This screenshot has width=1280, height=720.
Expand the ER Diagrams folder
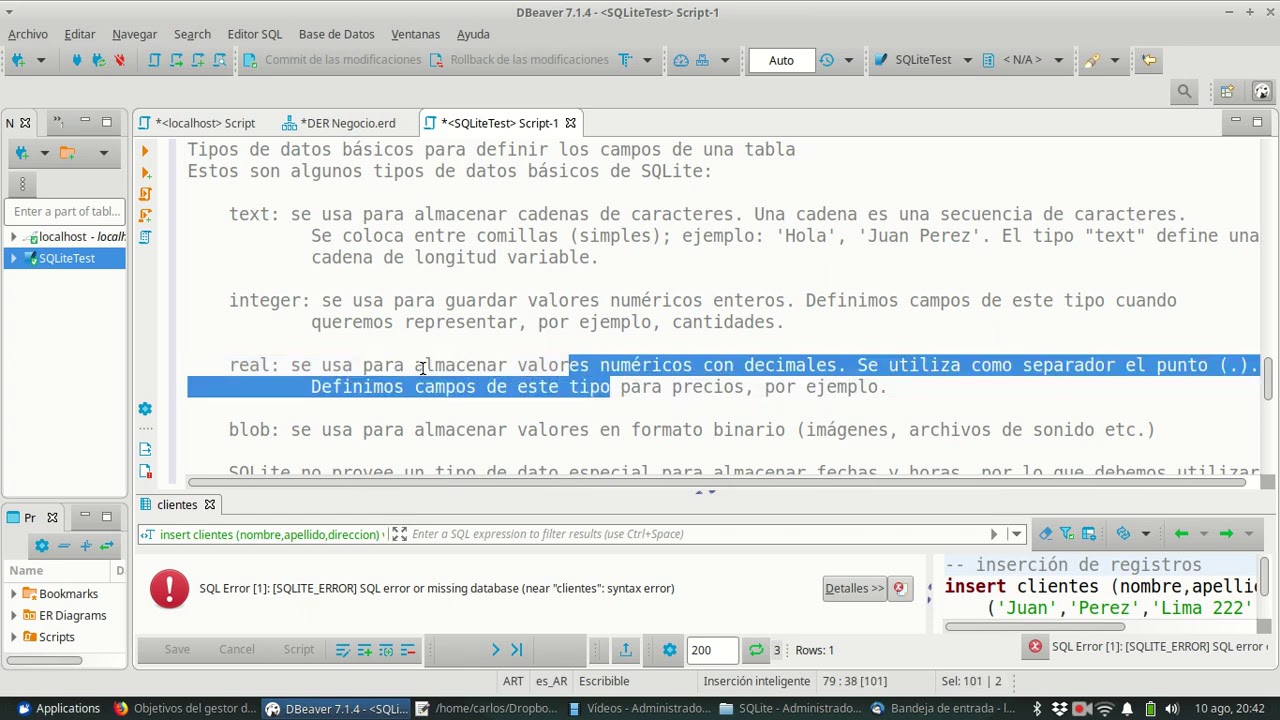[x=14, y=616]
